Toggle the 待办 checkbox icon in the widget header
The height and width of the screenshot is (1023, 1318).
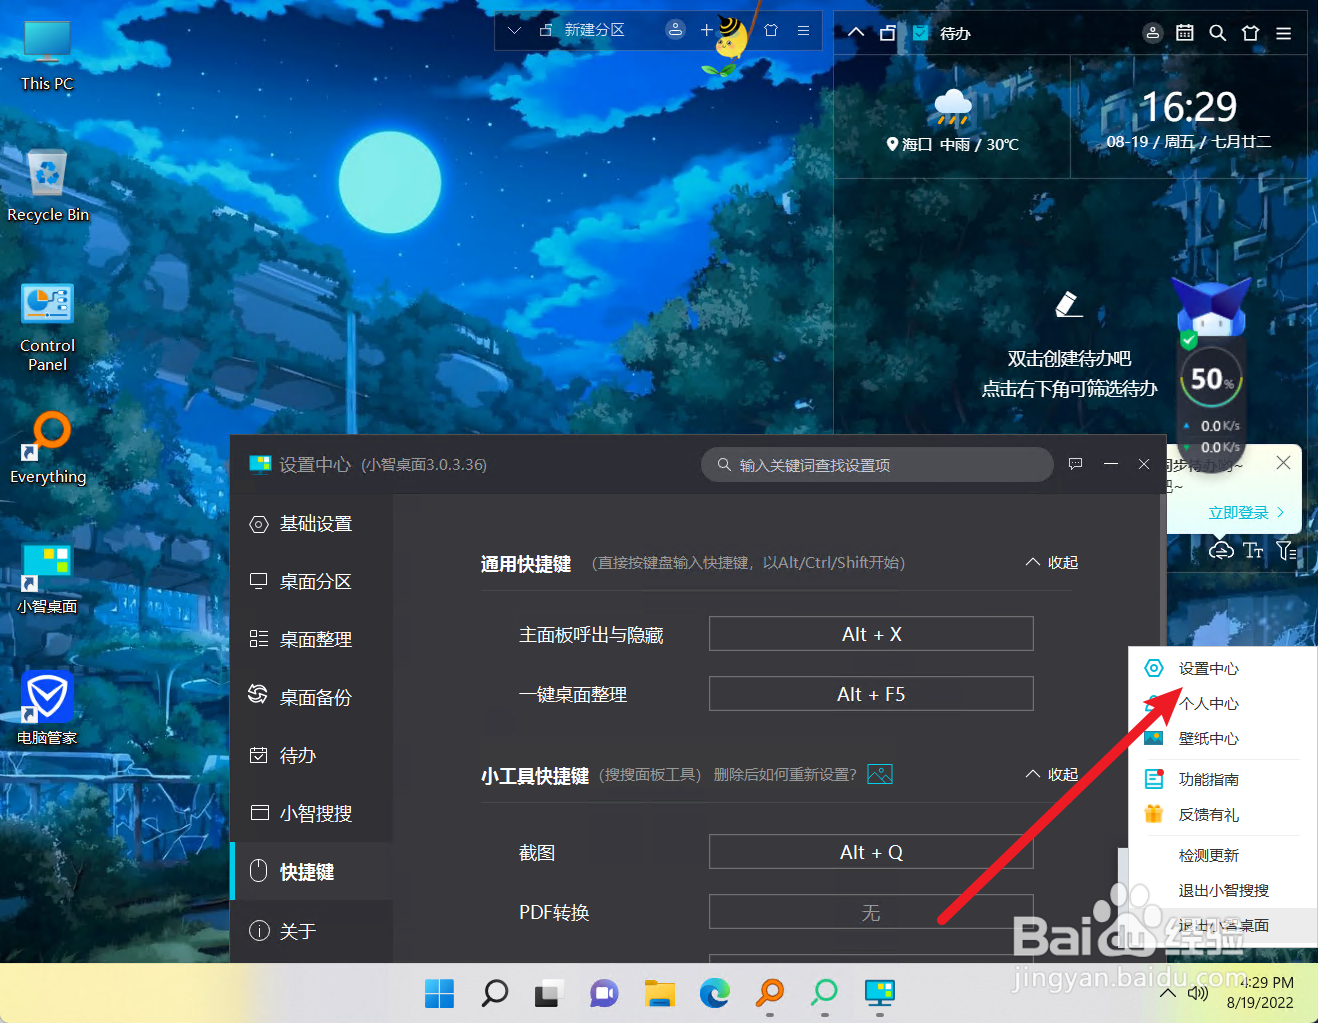coord(921,33)
